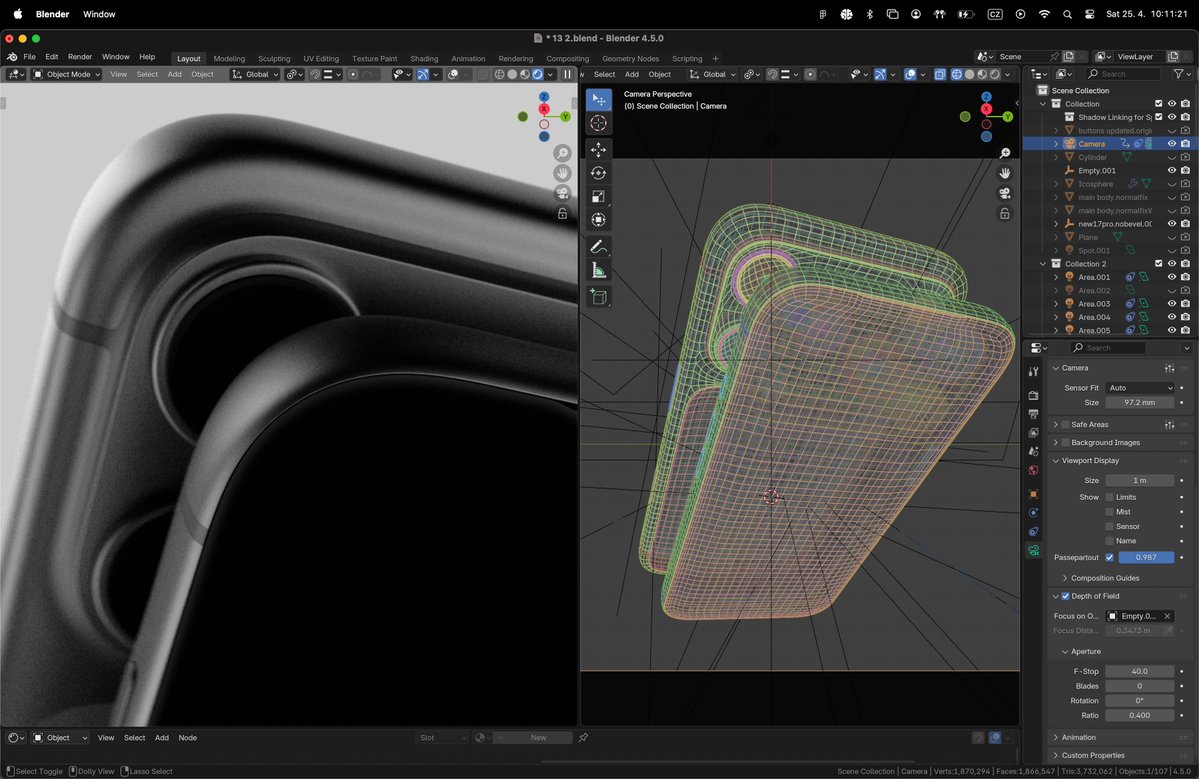1199x779 pixels.
Task: Click the camera data properties tab icon
Action: point(1033,550)
